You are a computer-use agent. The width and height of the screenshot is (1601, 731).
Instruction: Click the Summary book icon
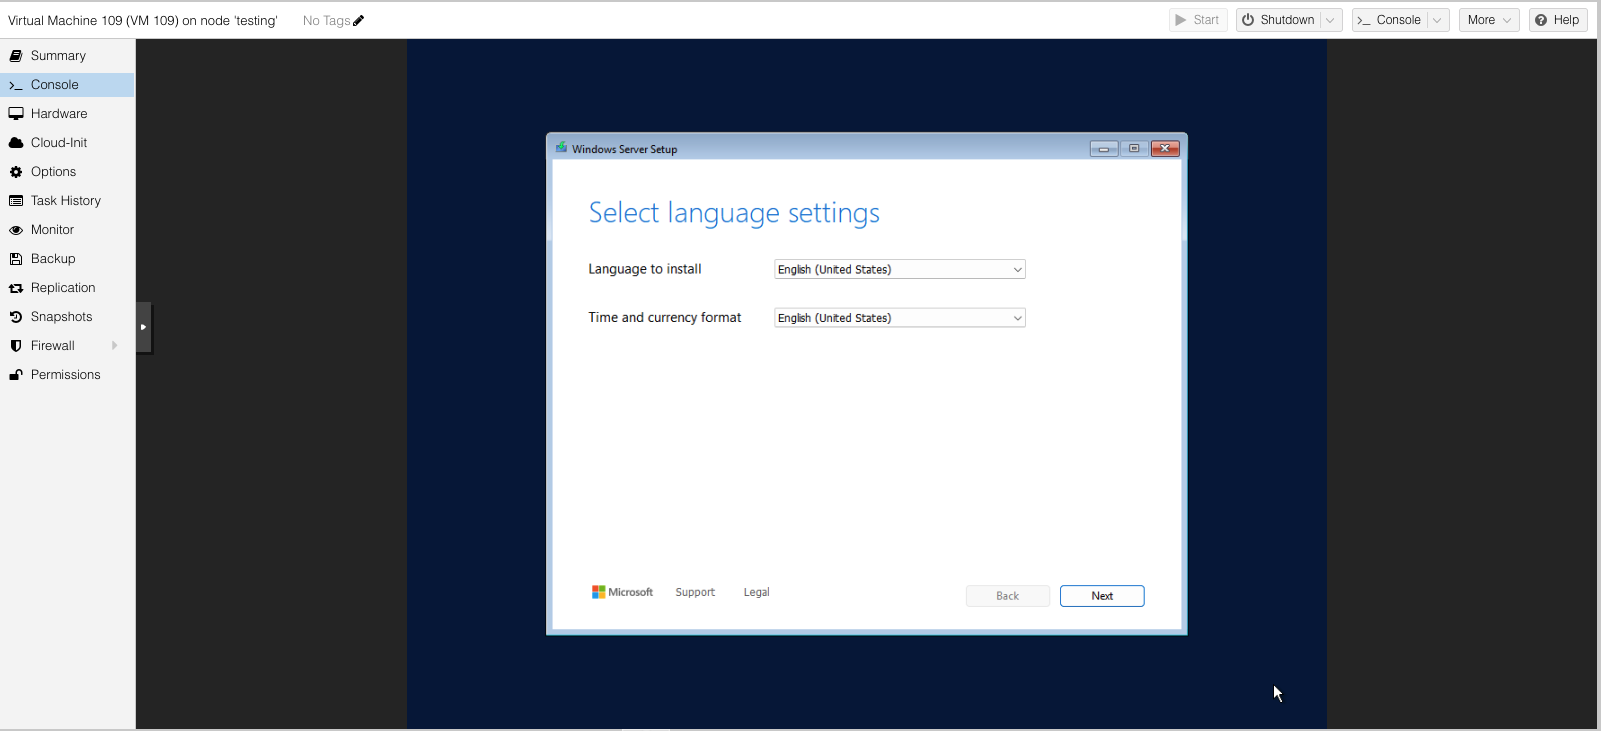(x=16, y=56)
